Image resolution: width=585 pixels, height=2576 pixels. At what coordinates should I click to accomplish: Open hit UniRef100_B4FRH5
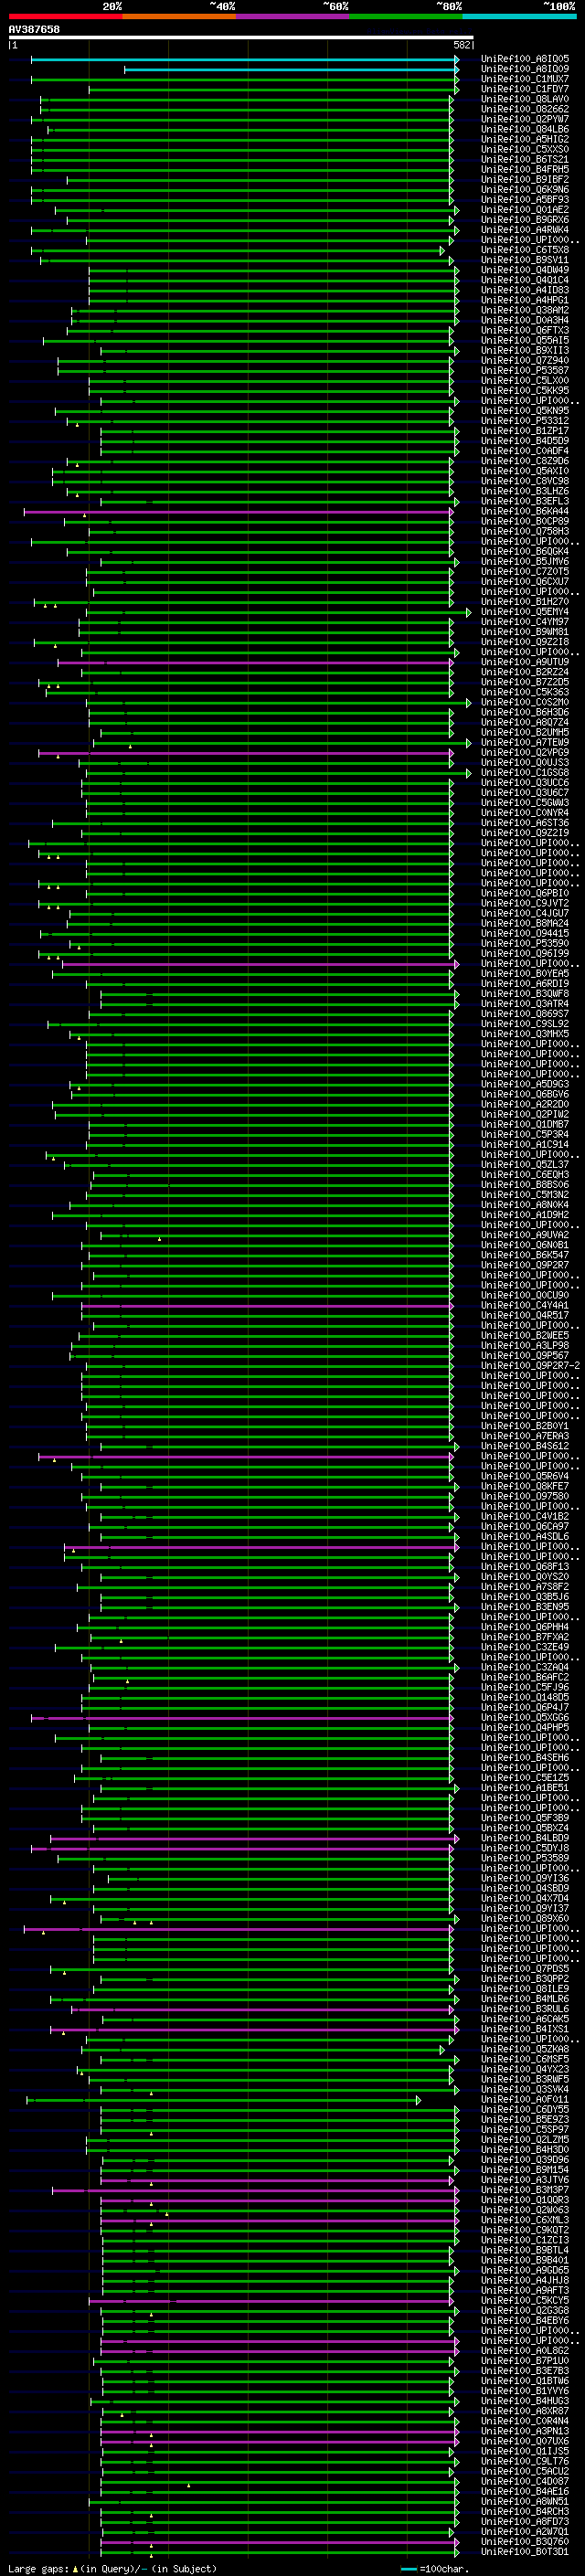point(525,169)
